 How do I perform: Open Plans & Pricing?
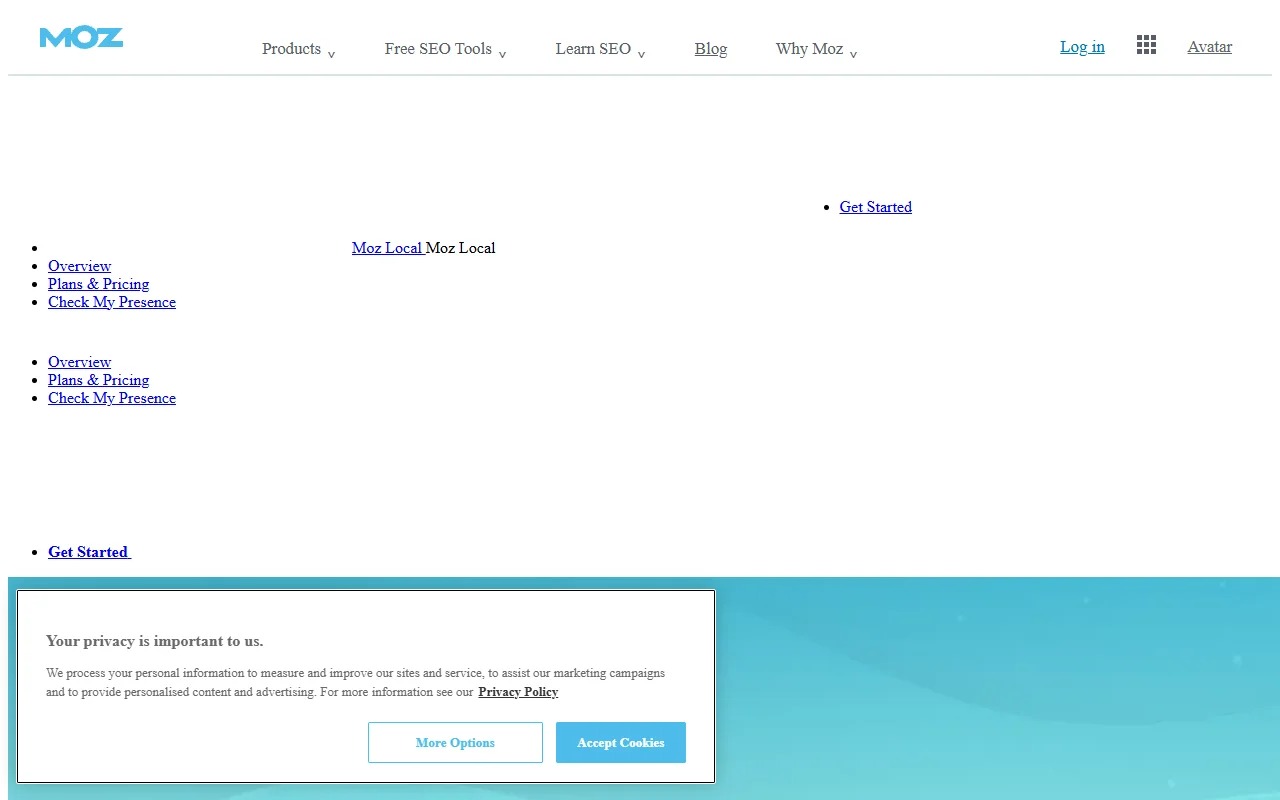[x=98, y=284]
